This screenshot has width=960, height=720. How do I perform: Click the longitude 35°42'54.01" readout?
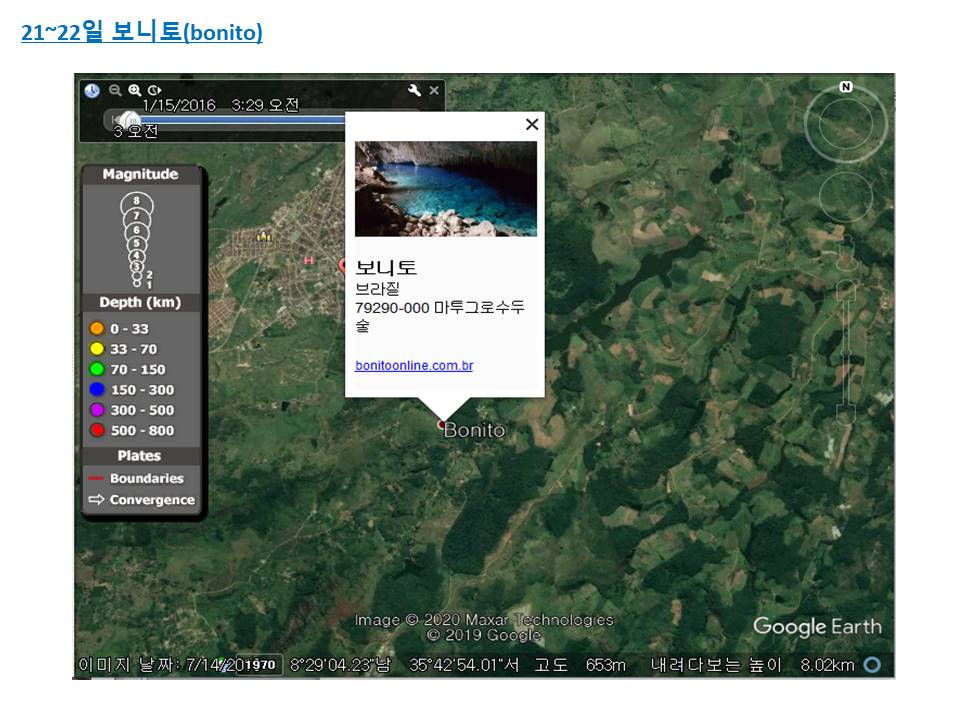tap(464, 665)
